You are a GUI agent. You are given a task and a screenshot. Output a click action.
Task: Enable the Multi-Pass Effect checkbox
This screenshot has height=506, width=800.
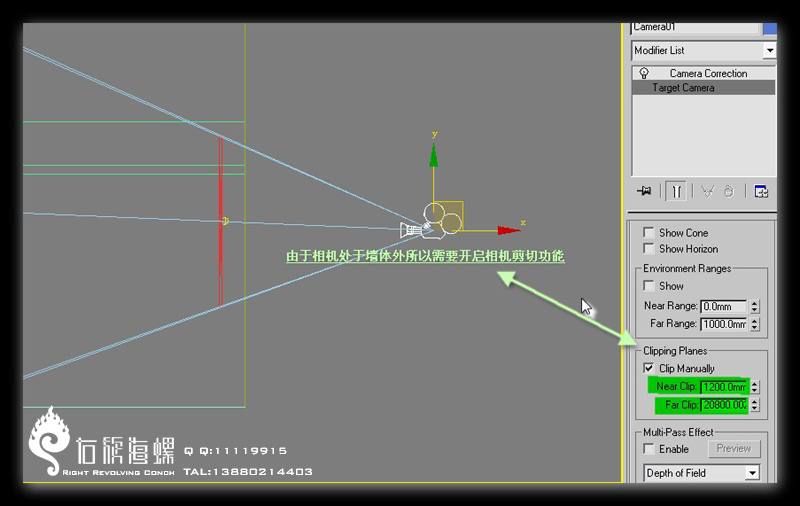click(648, 449)
